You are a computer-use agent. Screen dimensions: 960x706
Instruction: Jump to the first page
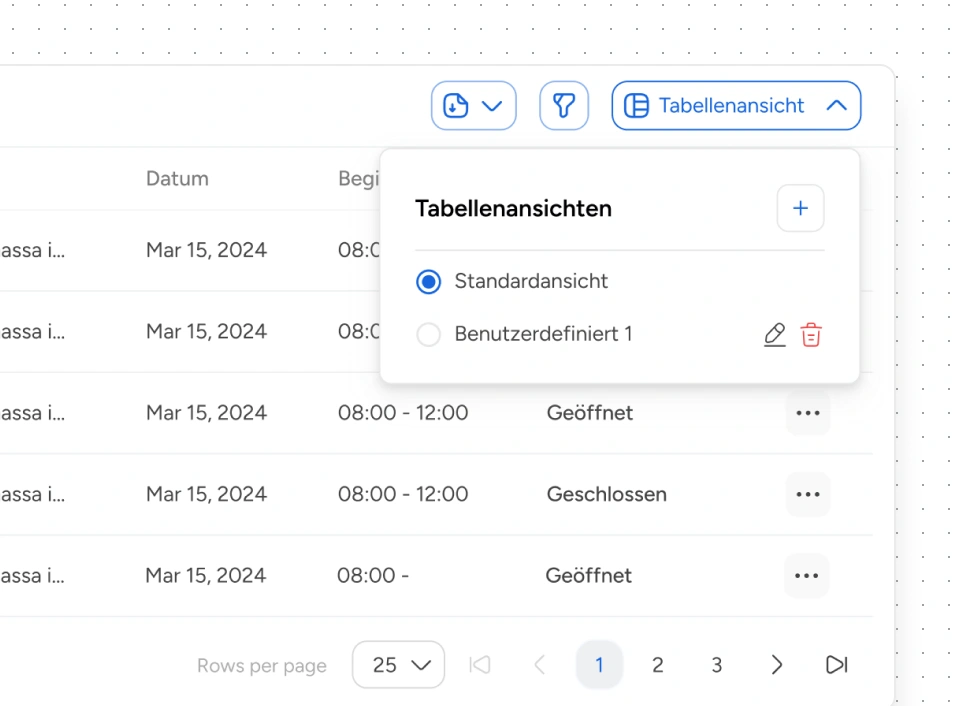(x=480, y=665)
